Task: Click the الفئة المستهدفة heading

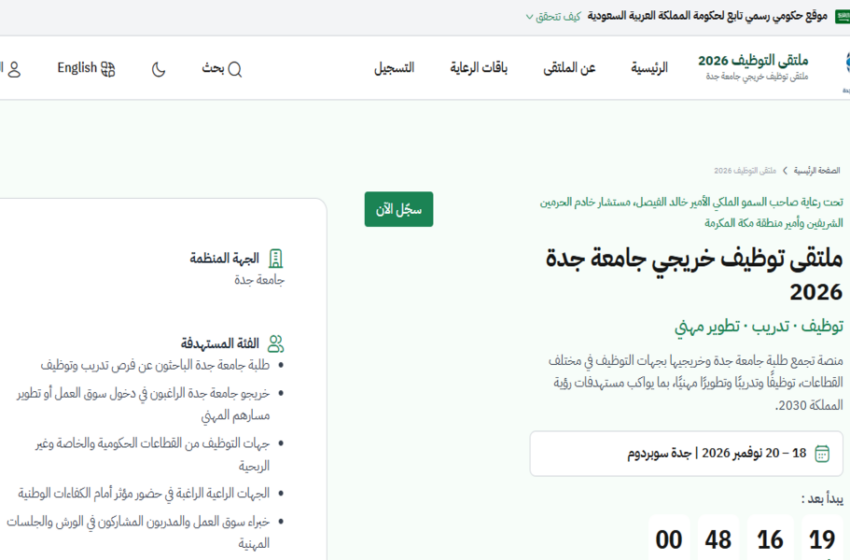Action: [x=220, y=344]
